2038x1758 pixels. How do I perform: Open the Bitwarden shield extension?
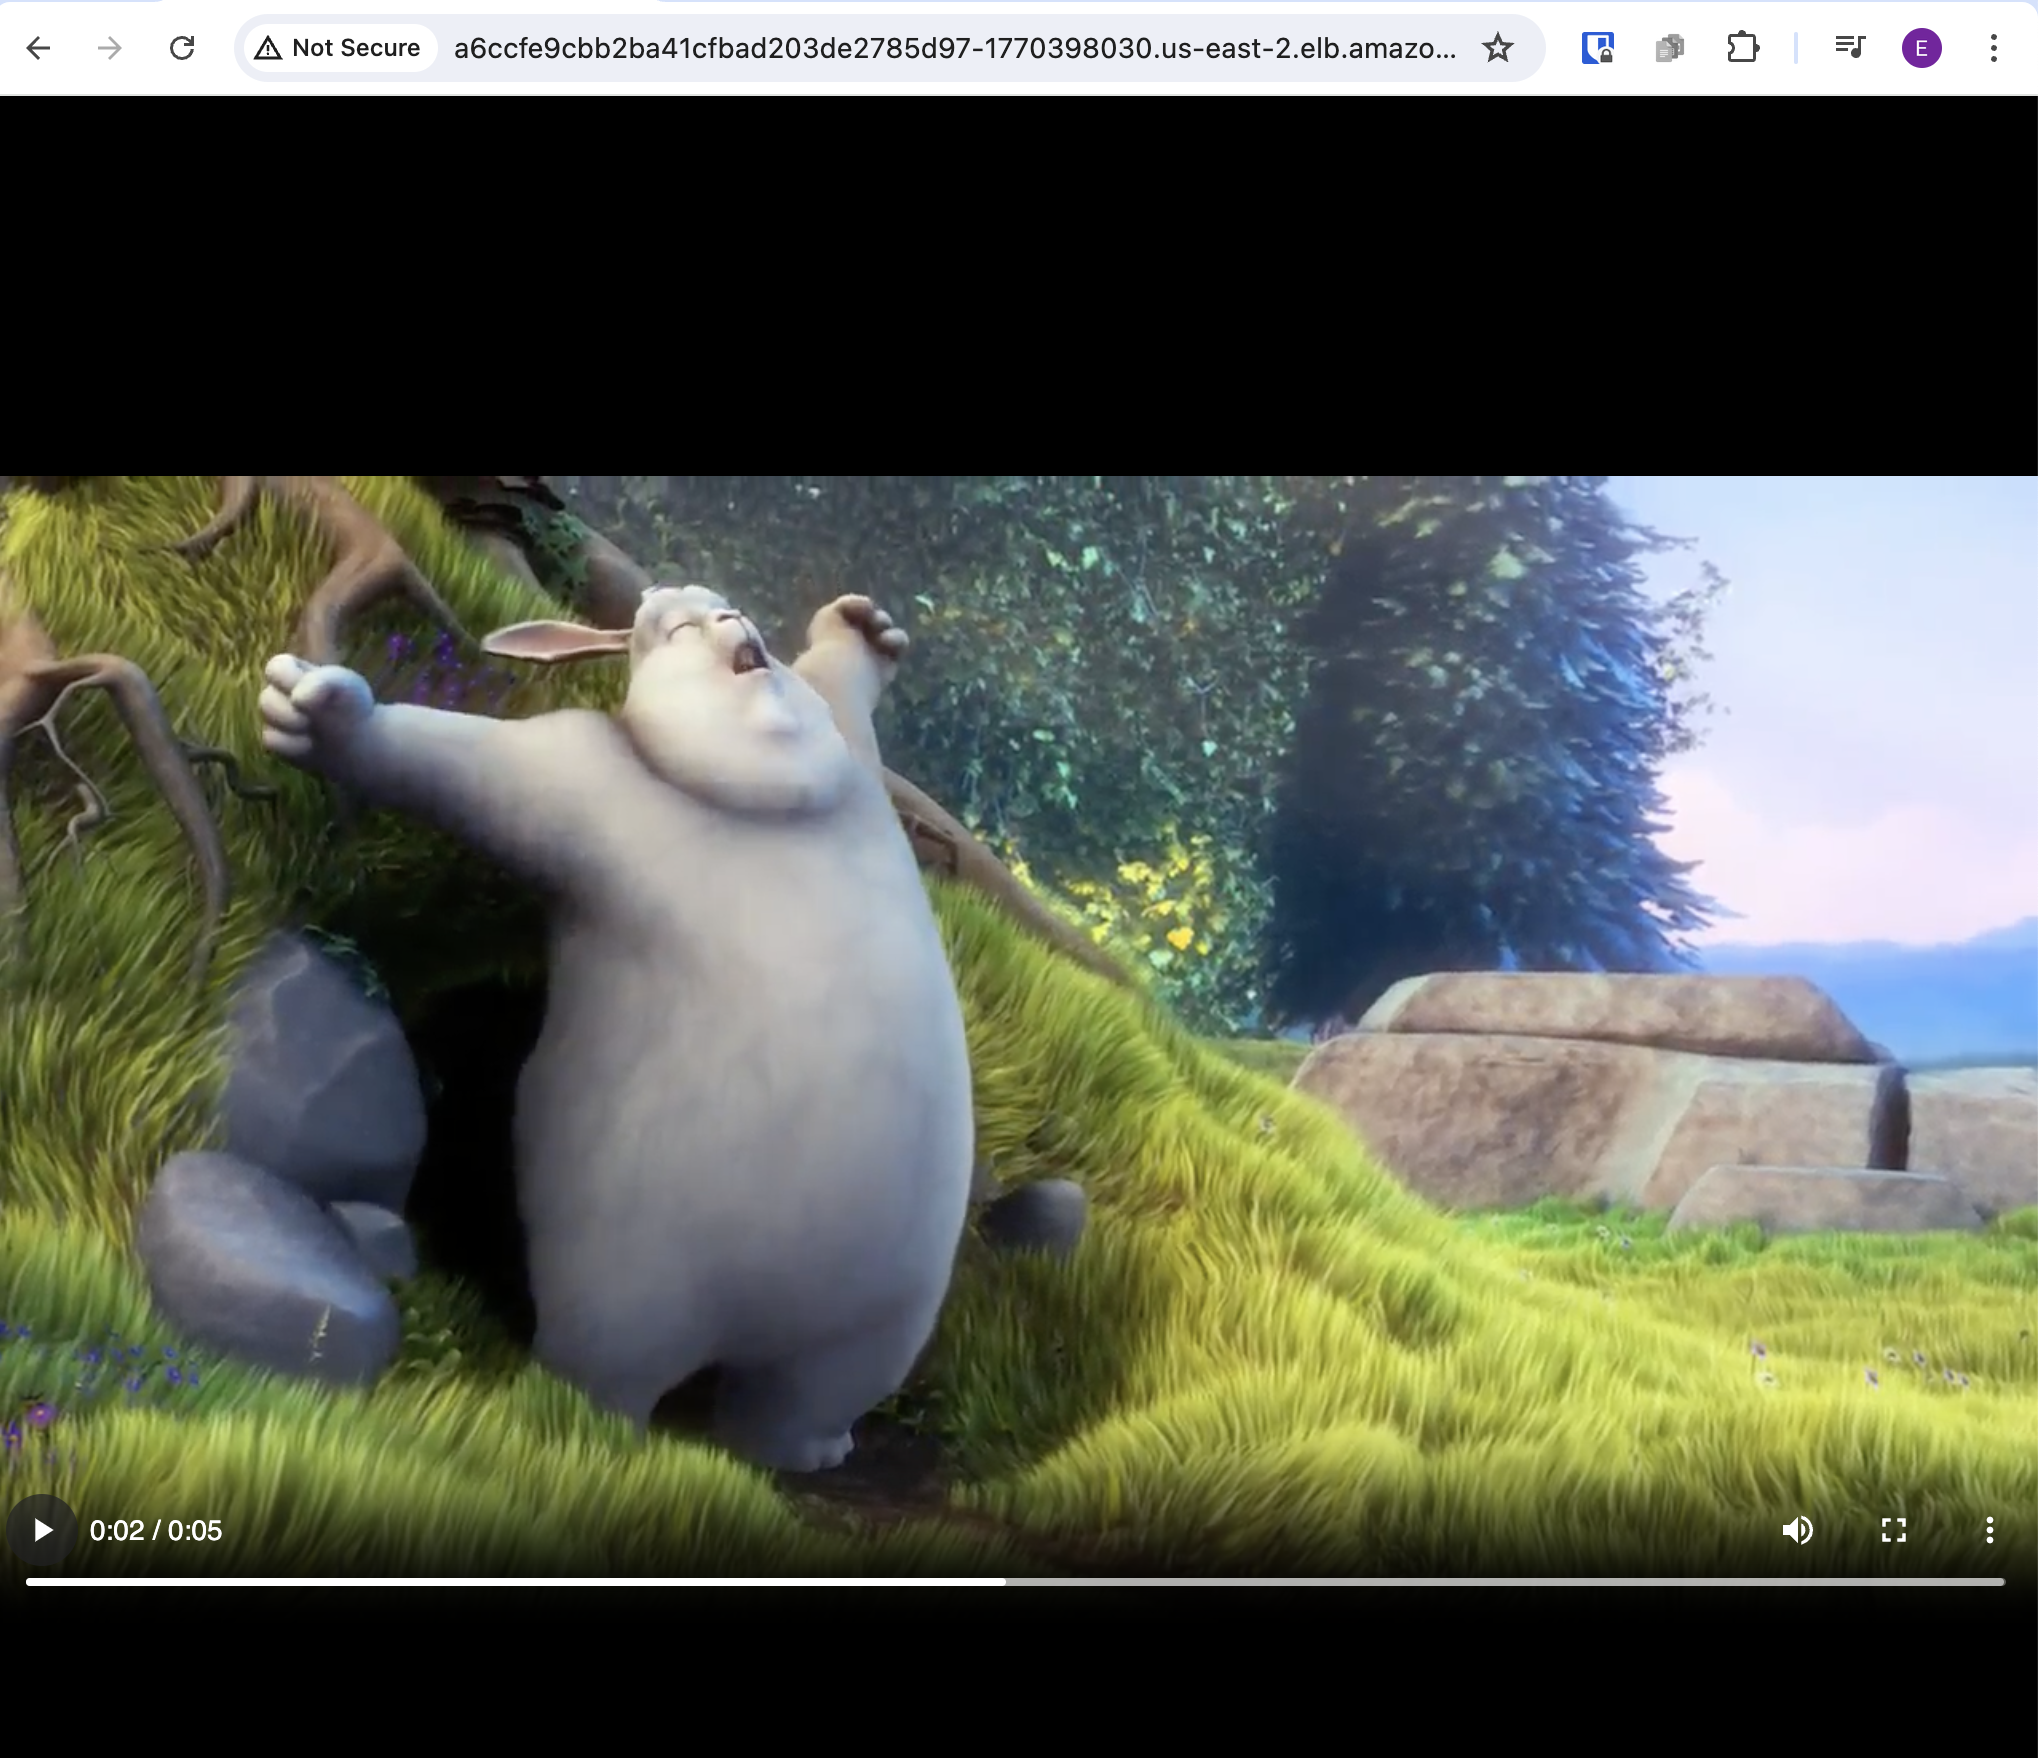[1597, 48]
